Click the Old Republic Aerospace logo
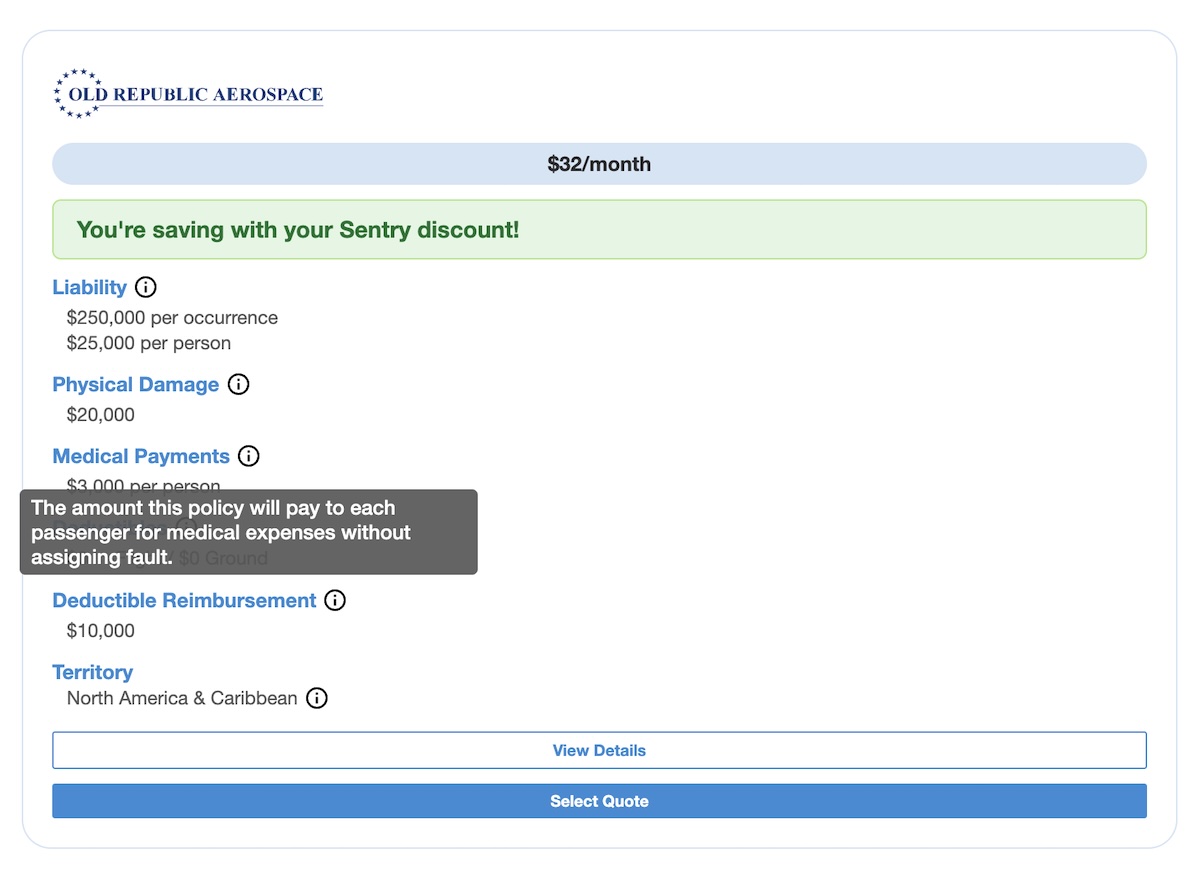This screenshot has width=1200, height=880. pos(189,94)
